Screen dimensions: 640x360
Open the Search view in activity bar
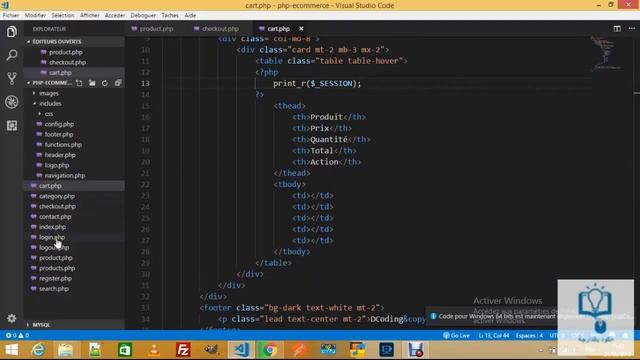[11, 55]
